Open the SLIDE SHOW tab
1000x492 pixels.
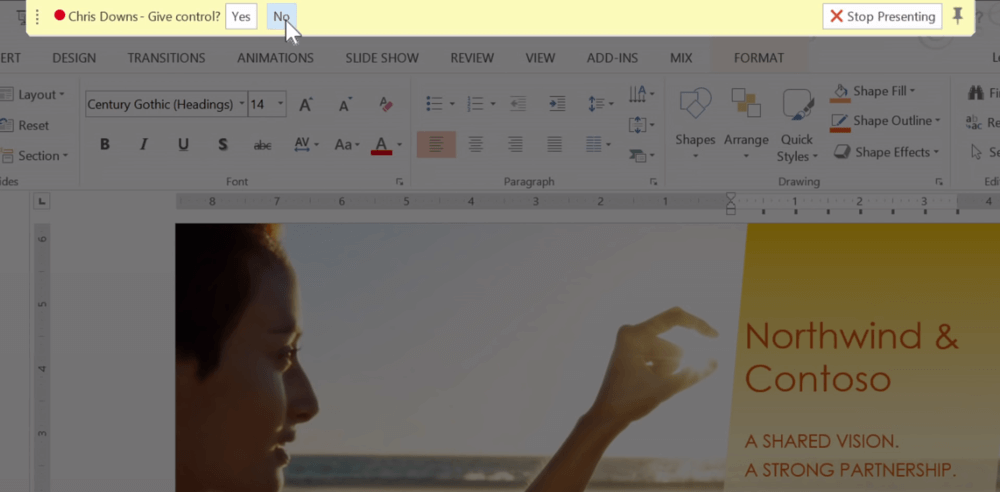coord(382,58)
